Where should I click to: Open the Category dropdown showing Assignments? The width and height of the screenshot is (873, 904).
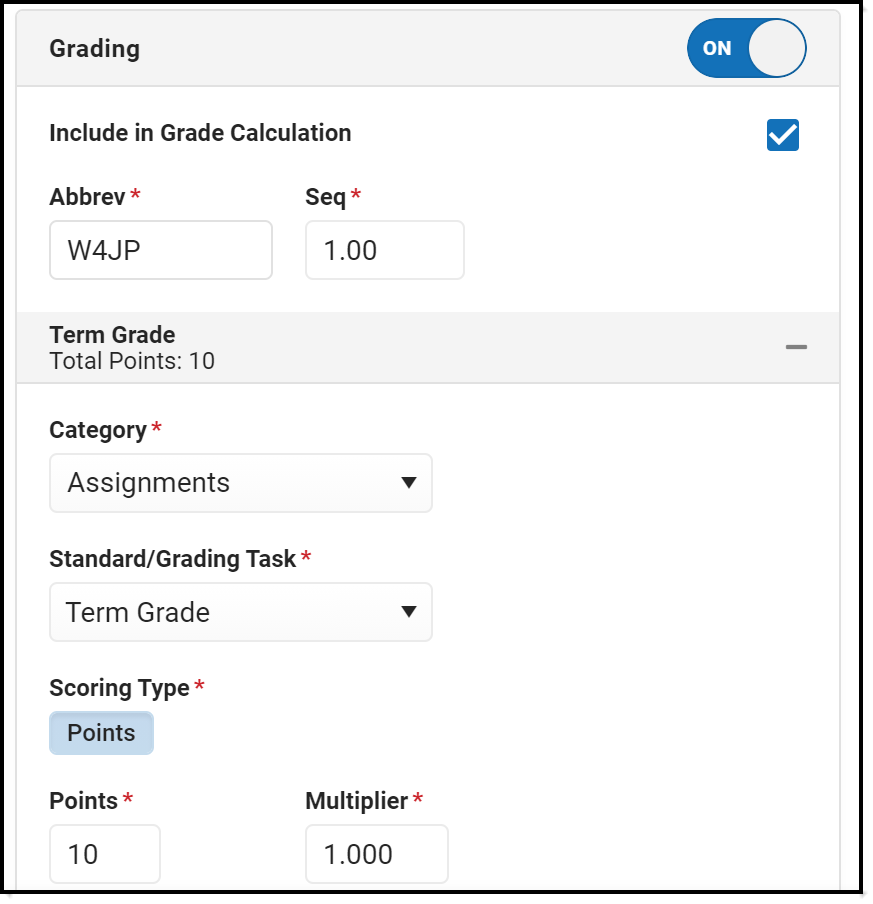tap(241, 483)
